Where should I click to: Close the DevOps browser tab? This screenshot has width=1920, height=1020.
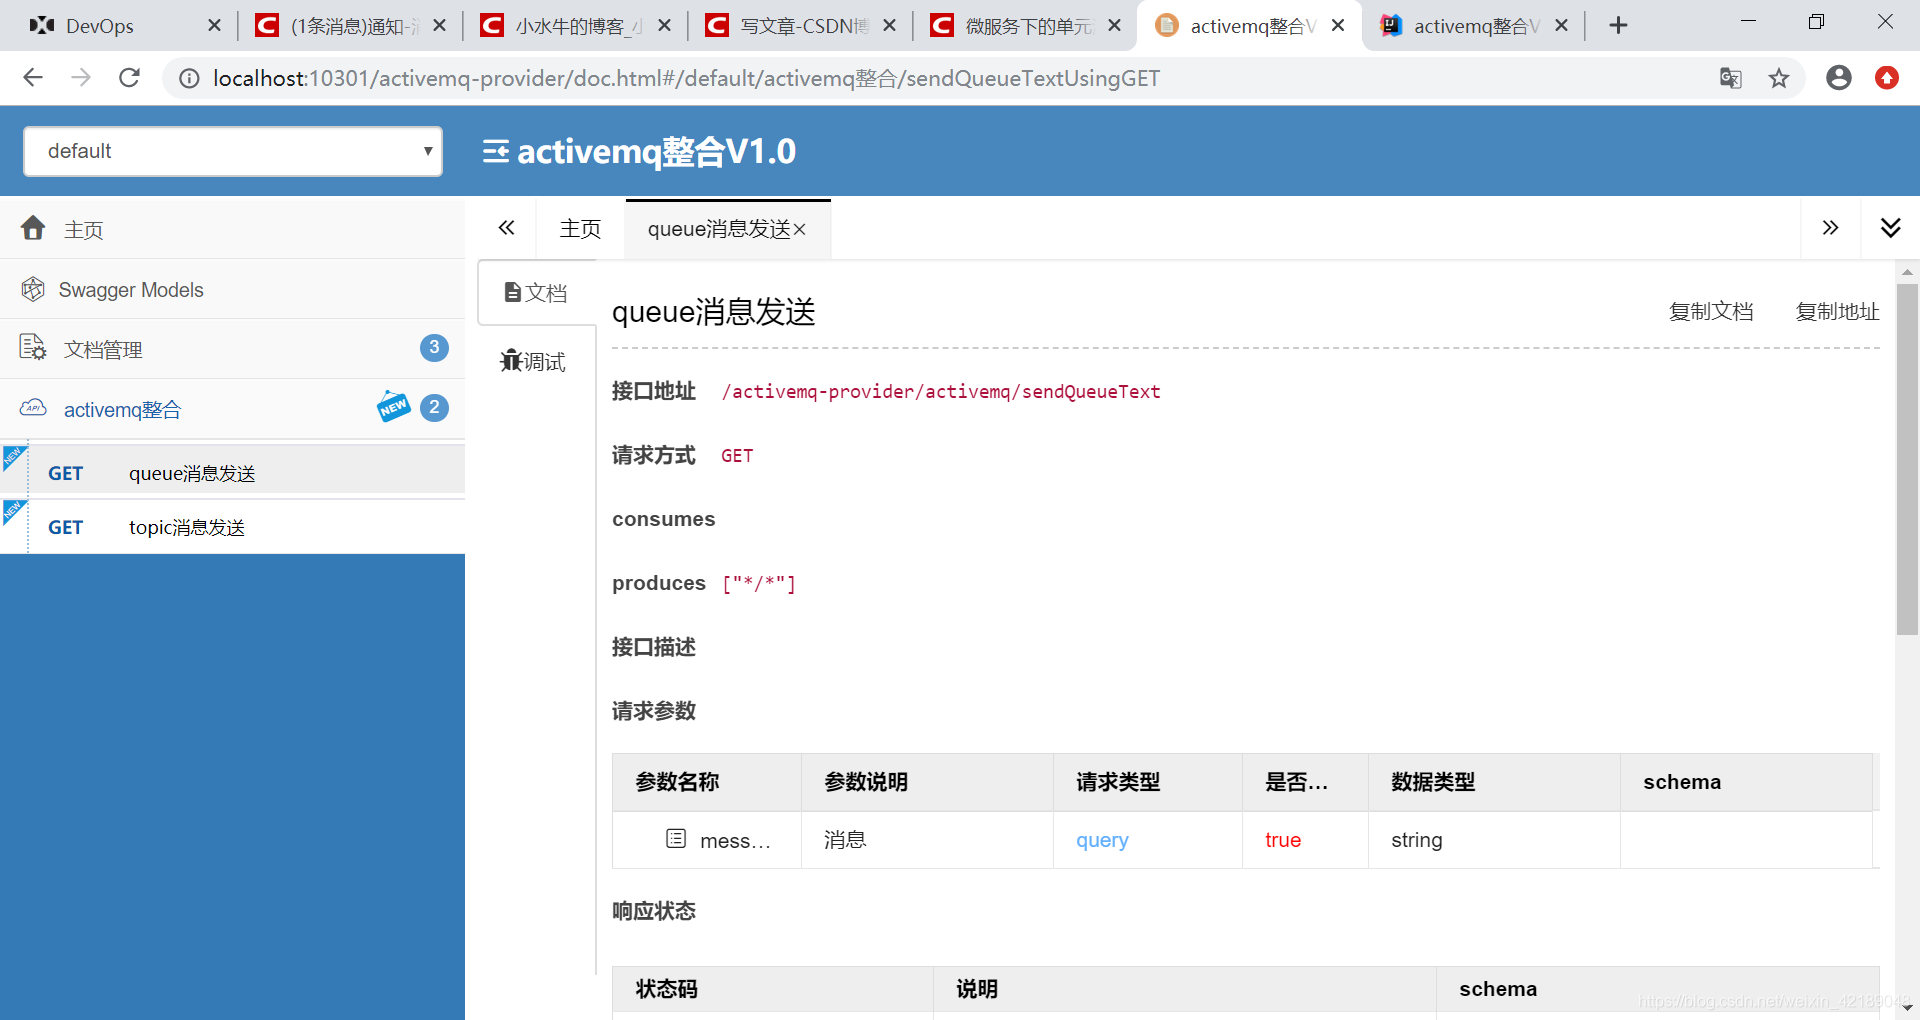(x=214, y=26)
